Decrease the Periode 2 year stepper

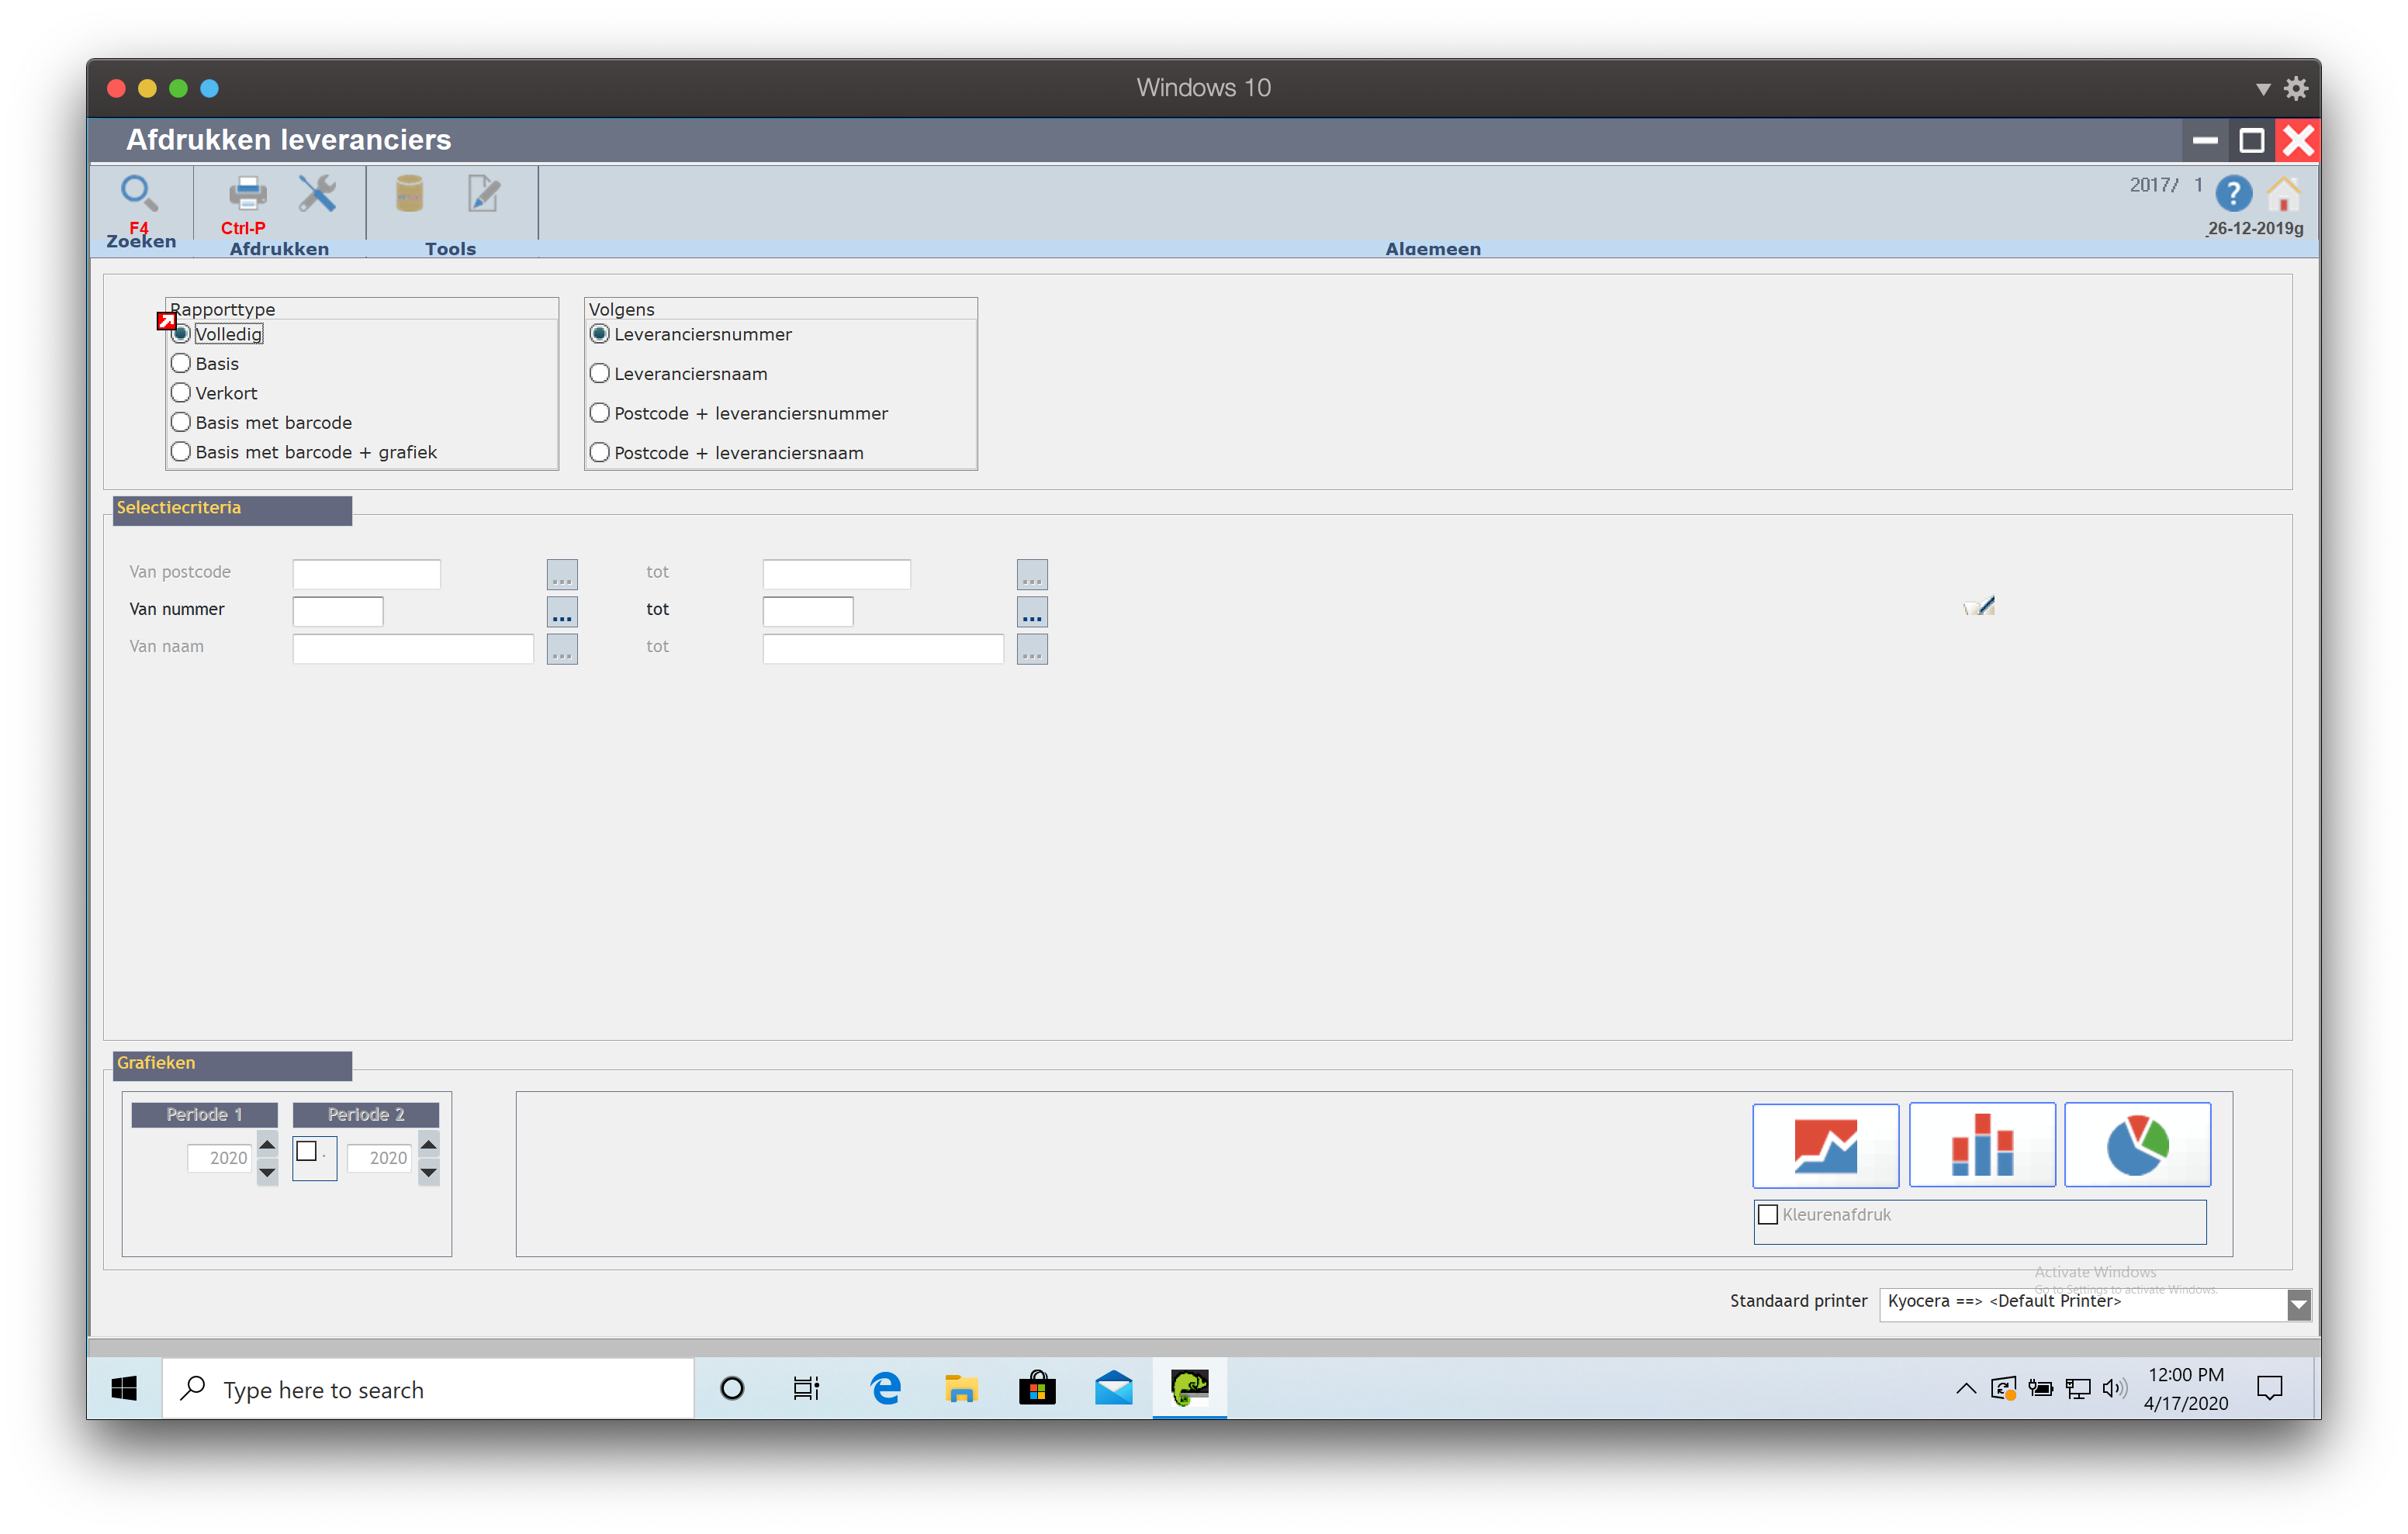point(428,1173)
